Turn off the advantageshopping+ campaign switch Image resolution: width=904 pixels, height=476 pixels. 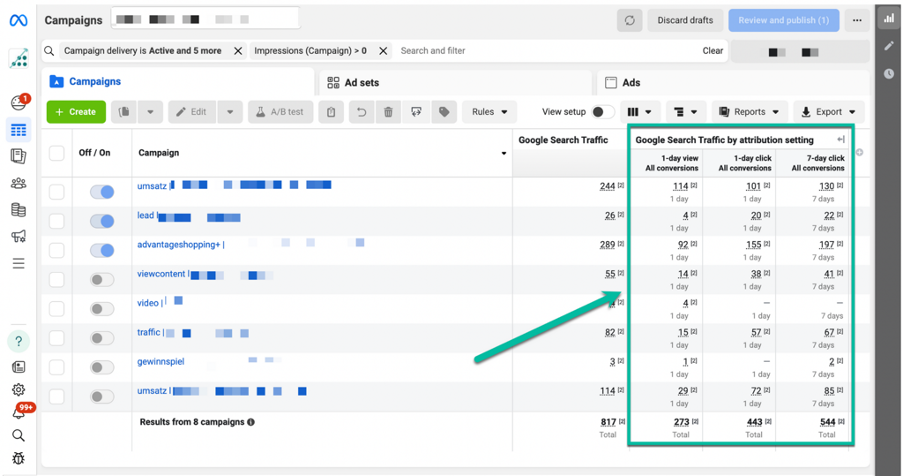click(102, 250)
